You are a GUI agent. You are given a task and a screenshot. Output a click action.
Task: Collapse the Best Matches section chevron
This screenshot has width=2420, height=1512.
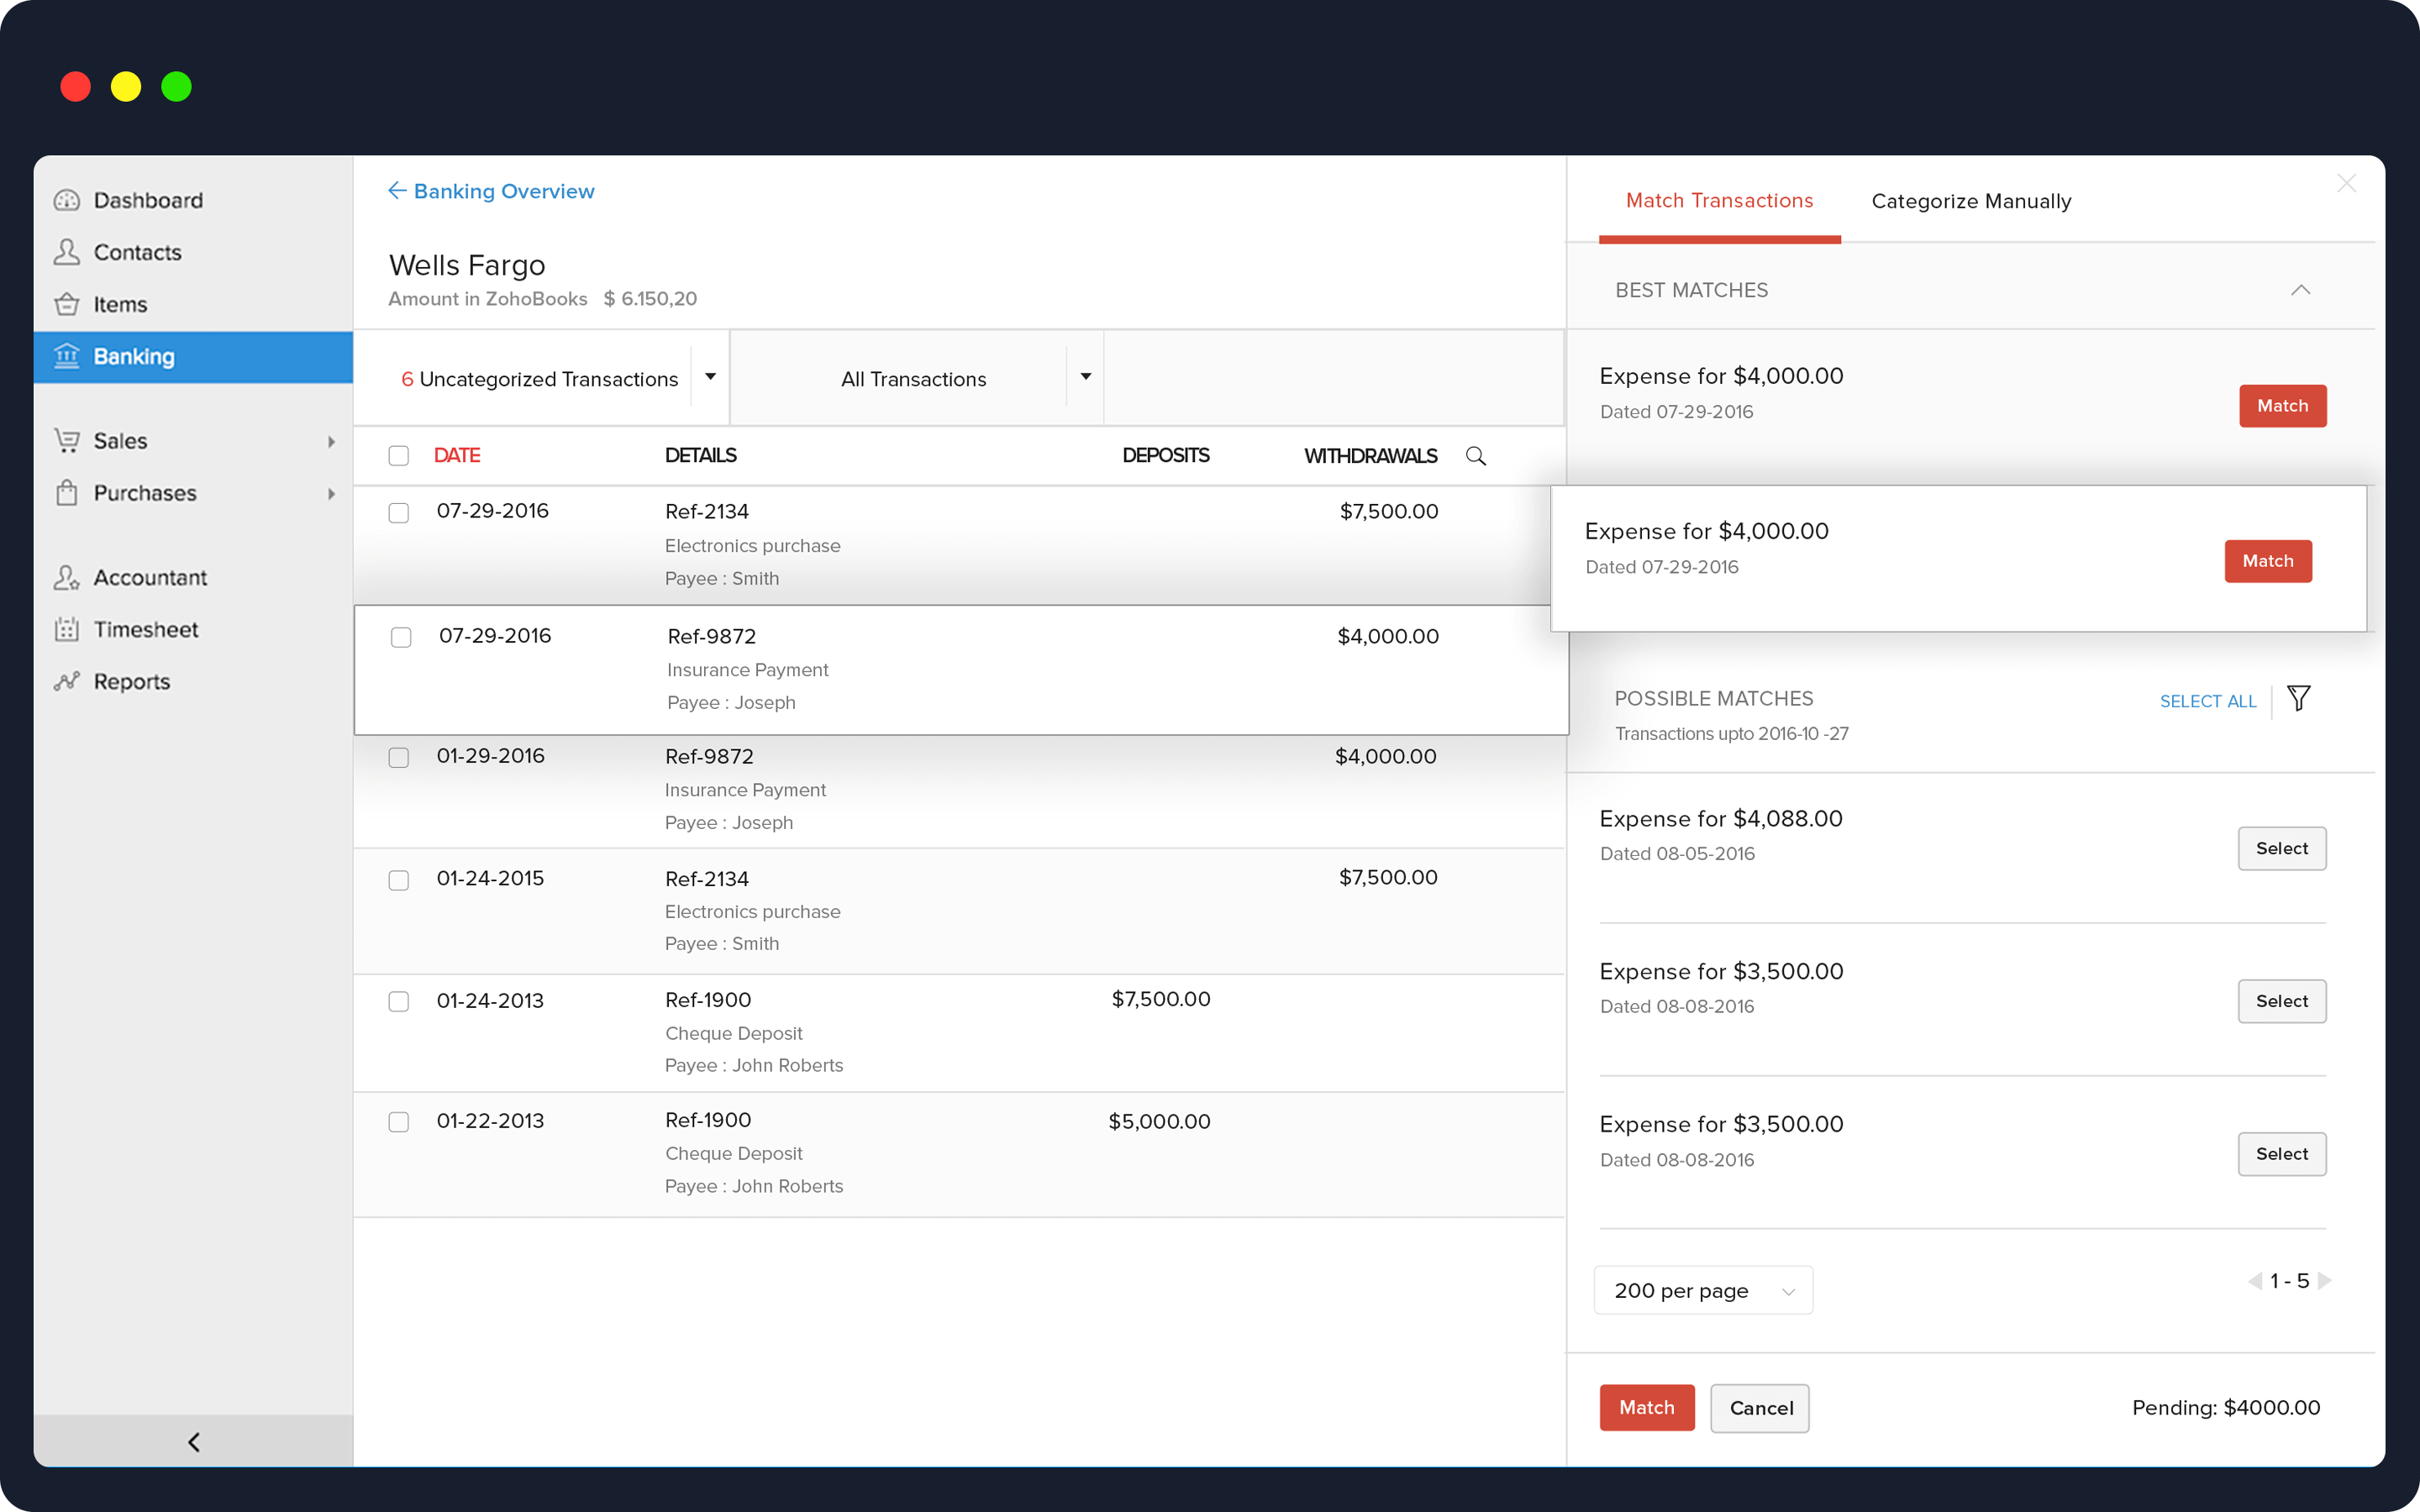(2300, 290)
